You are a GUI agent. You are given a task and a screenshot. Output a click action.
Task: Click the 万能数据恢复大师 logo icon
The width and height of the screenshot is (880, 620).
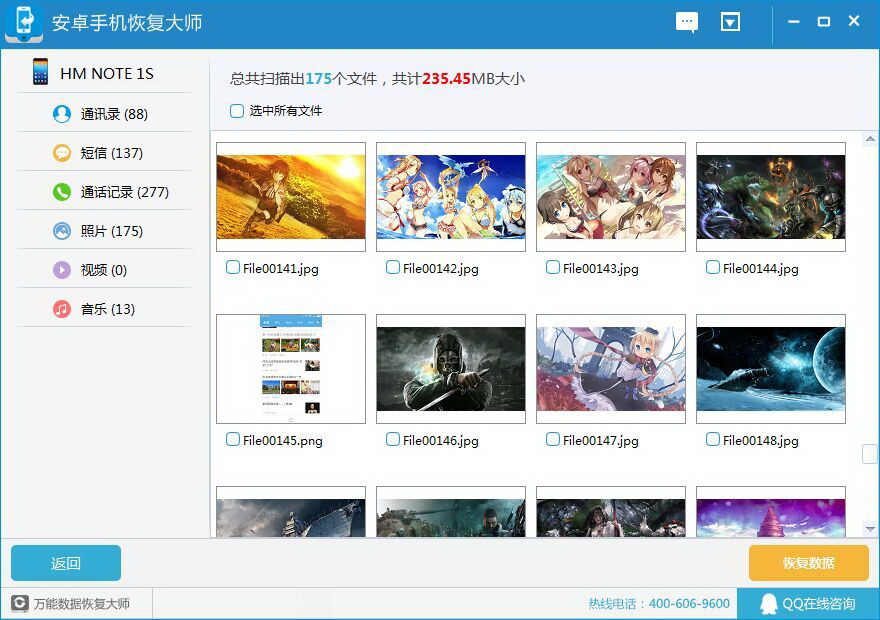[20, 603]
